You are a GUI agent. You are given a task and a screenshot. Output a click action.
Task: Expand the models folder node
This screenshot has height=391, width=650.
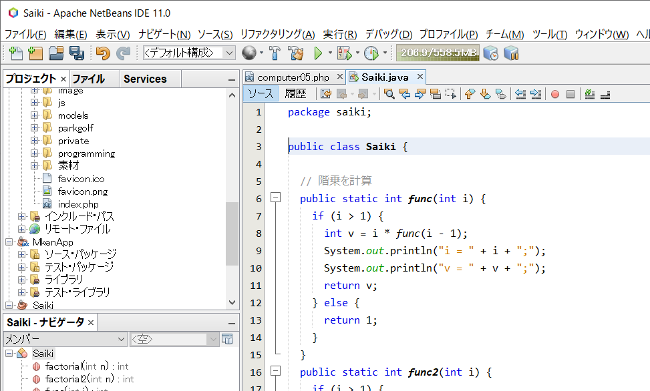pos(35,115)
